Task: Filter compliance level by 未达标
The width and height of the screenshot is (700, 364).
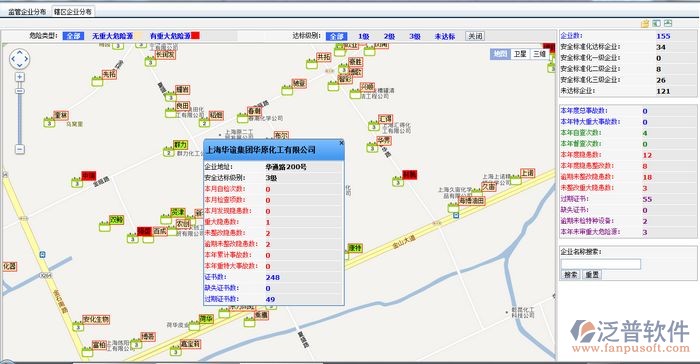Action: tap(445, 36)
